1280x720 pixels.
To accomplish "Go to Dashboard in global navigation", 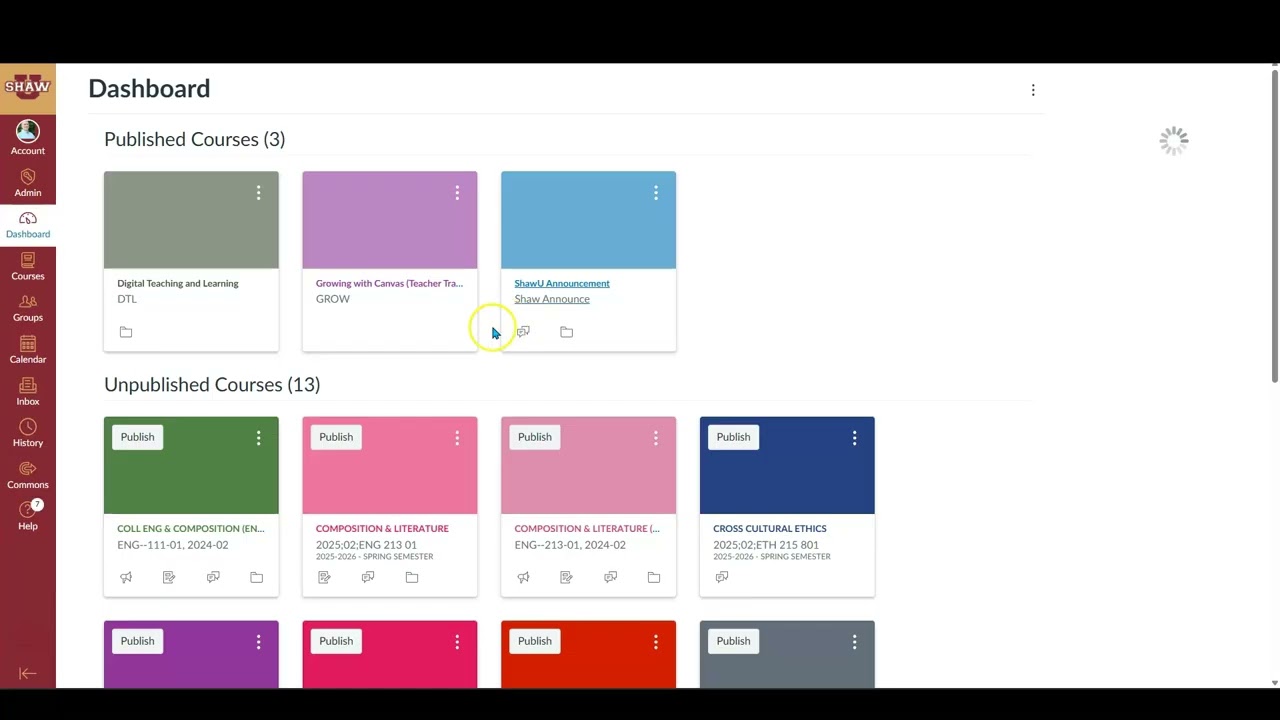I will (28, 225).
